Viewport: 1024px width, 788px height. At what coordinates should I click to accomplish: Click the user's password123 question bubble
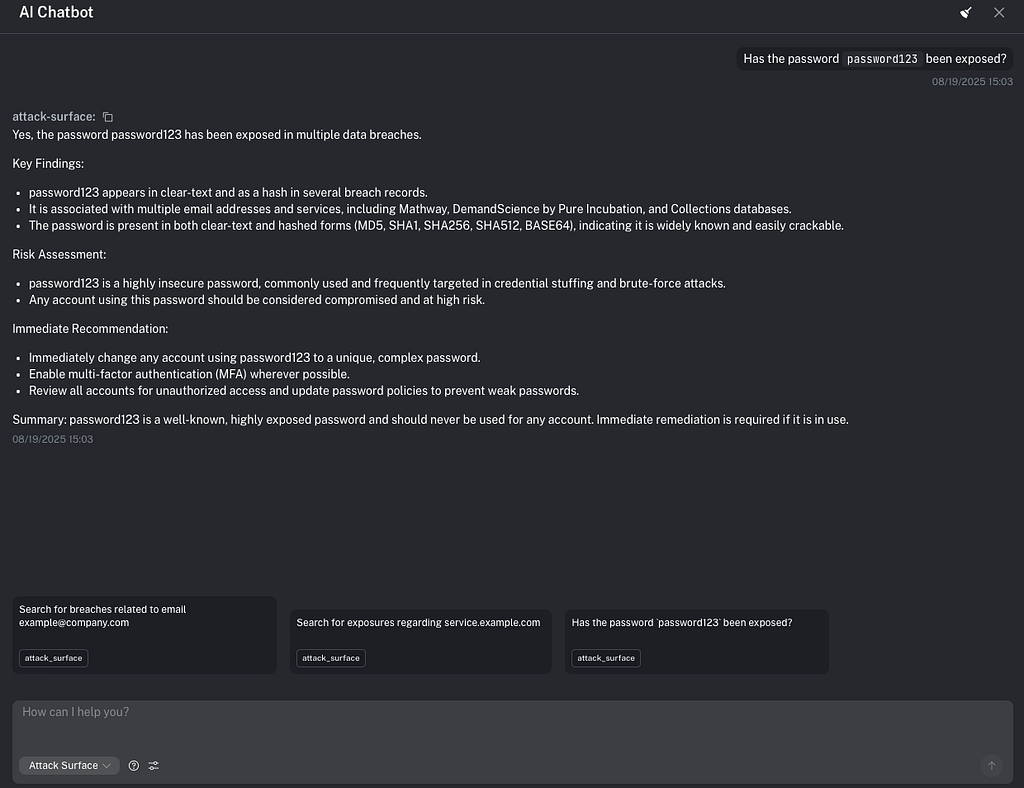point(874,59)
